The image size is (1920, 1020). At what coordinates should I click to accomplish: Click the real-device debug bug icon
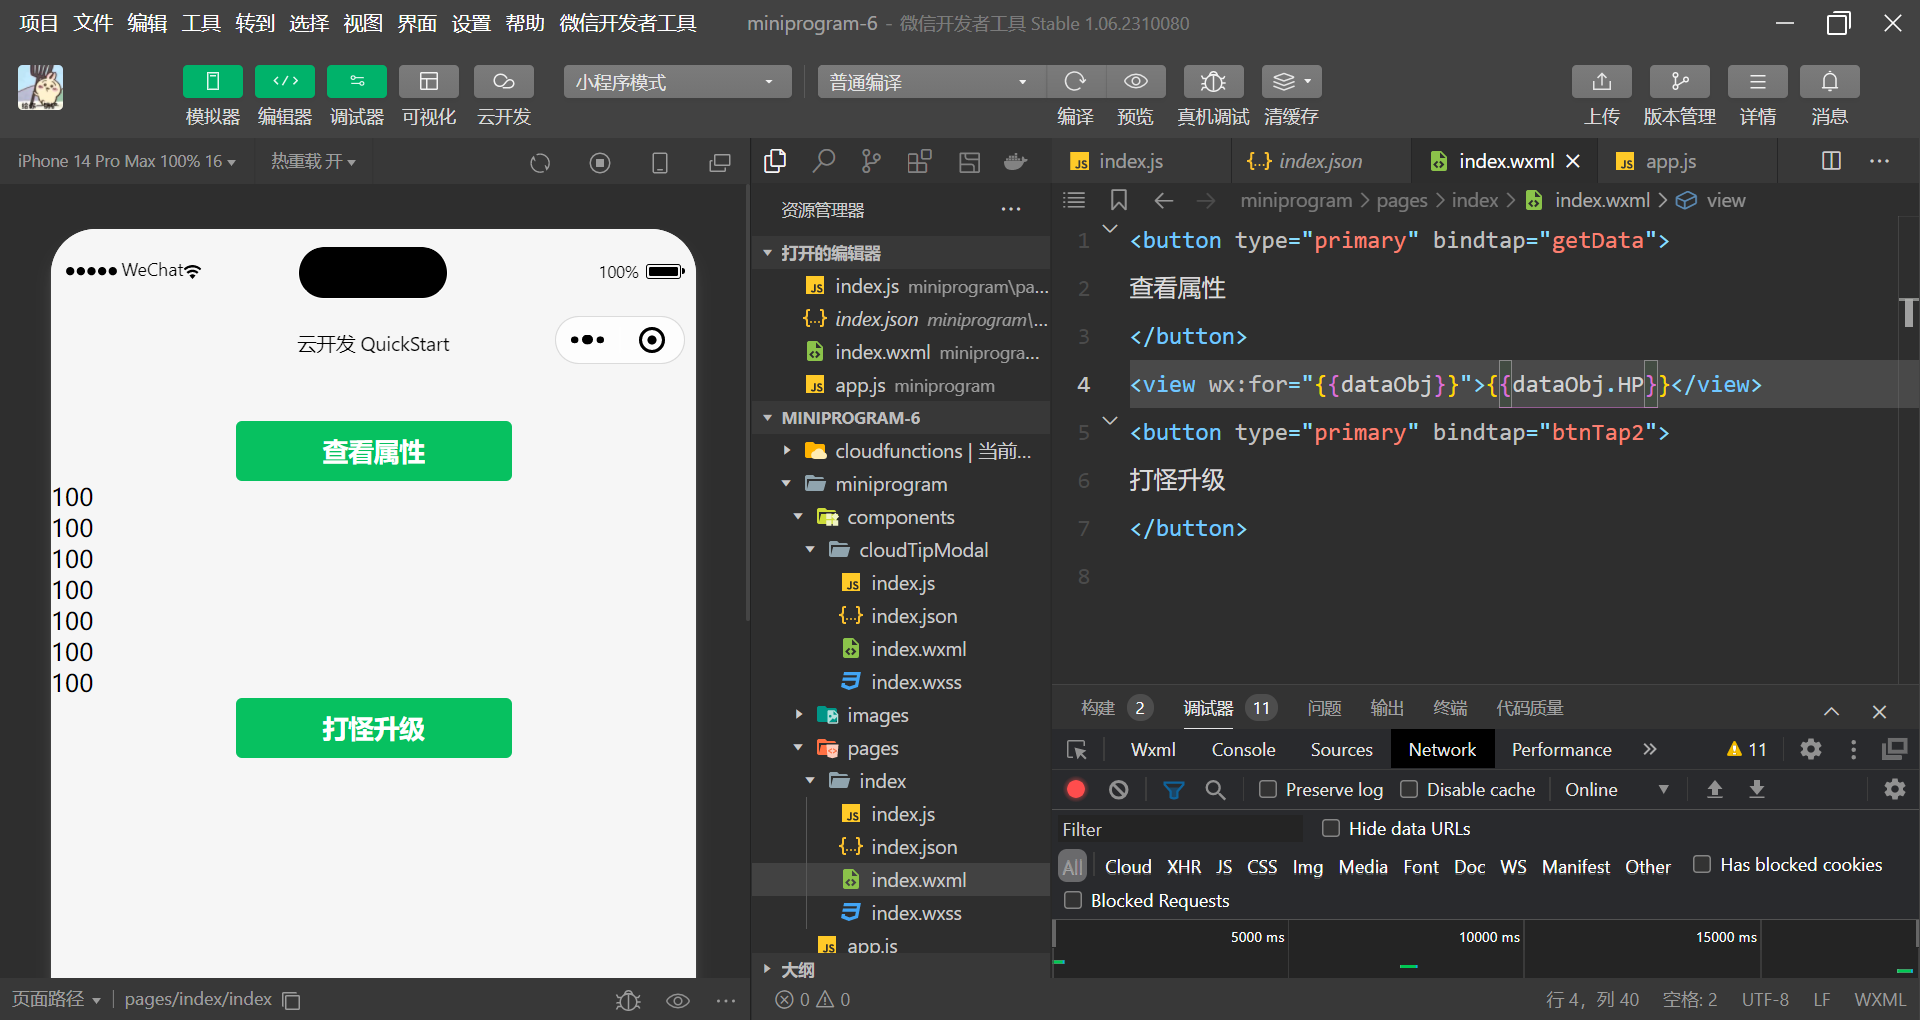pos(1212,82)
